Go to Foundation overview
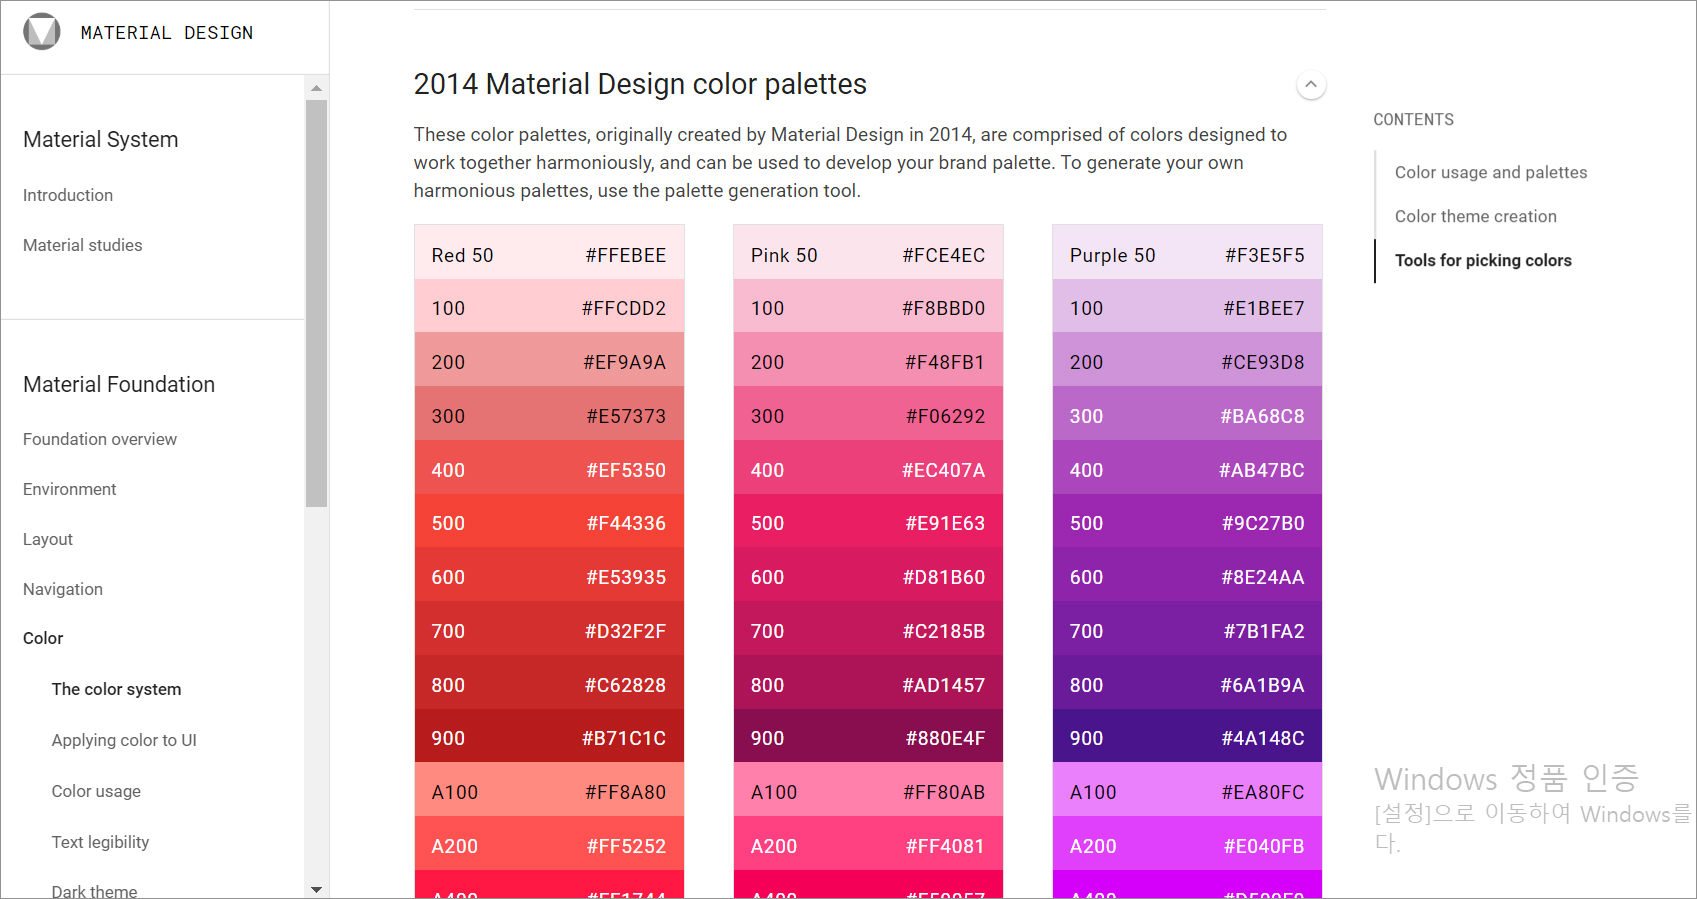 pos(100,439)
